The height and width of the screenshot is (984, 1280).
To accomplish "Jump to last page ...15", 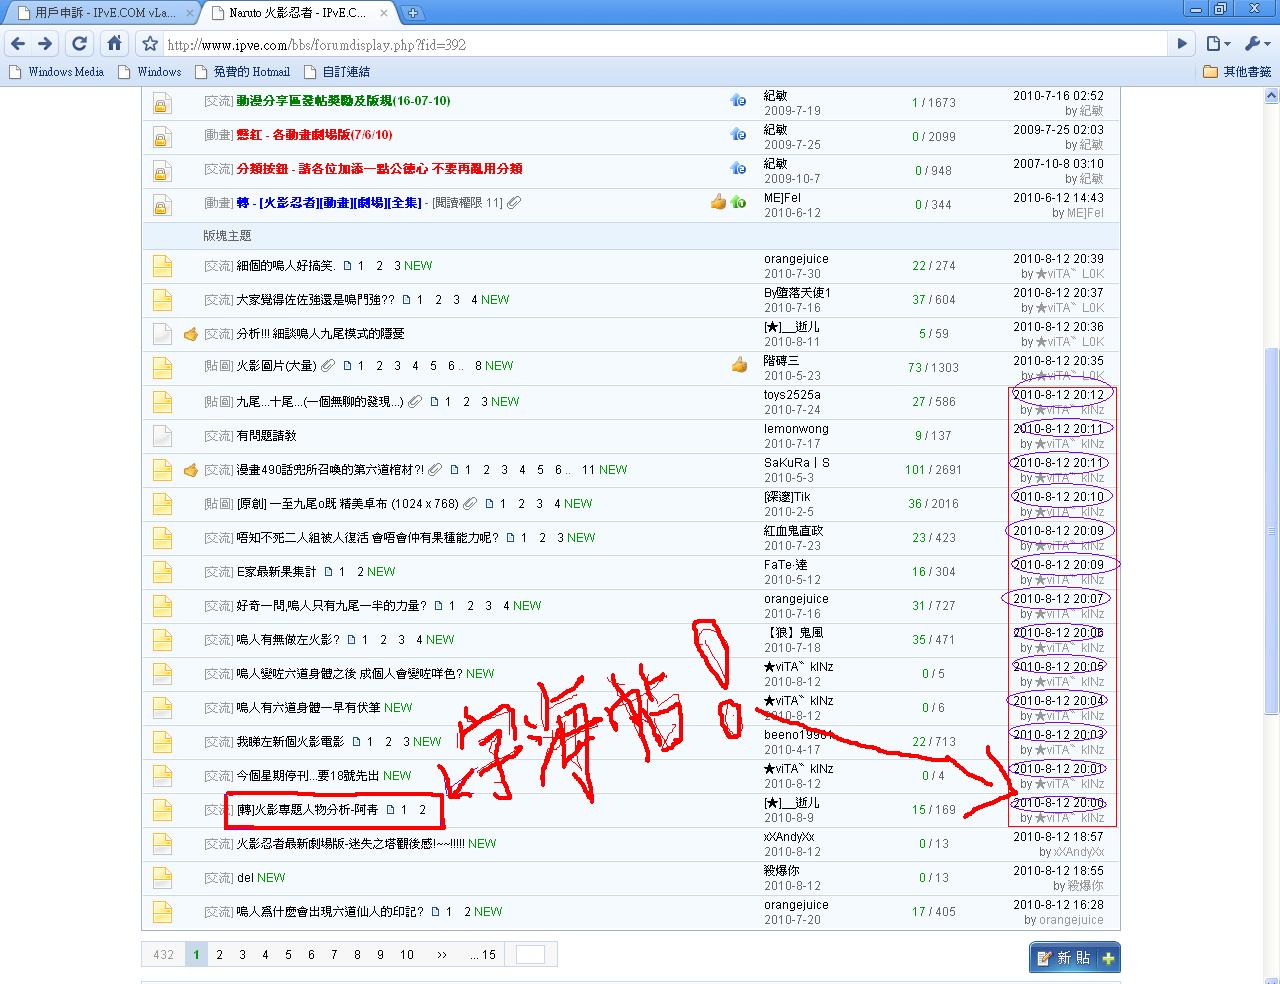I will point(483,955).
